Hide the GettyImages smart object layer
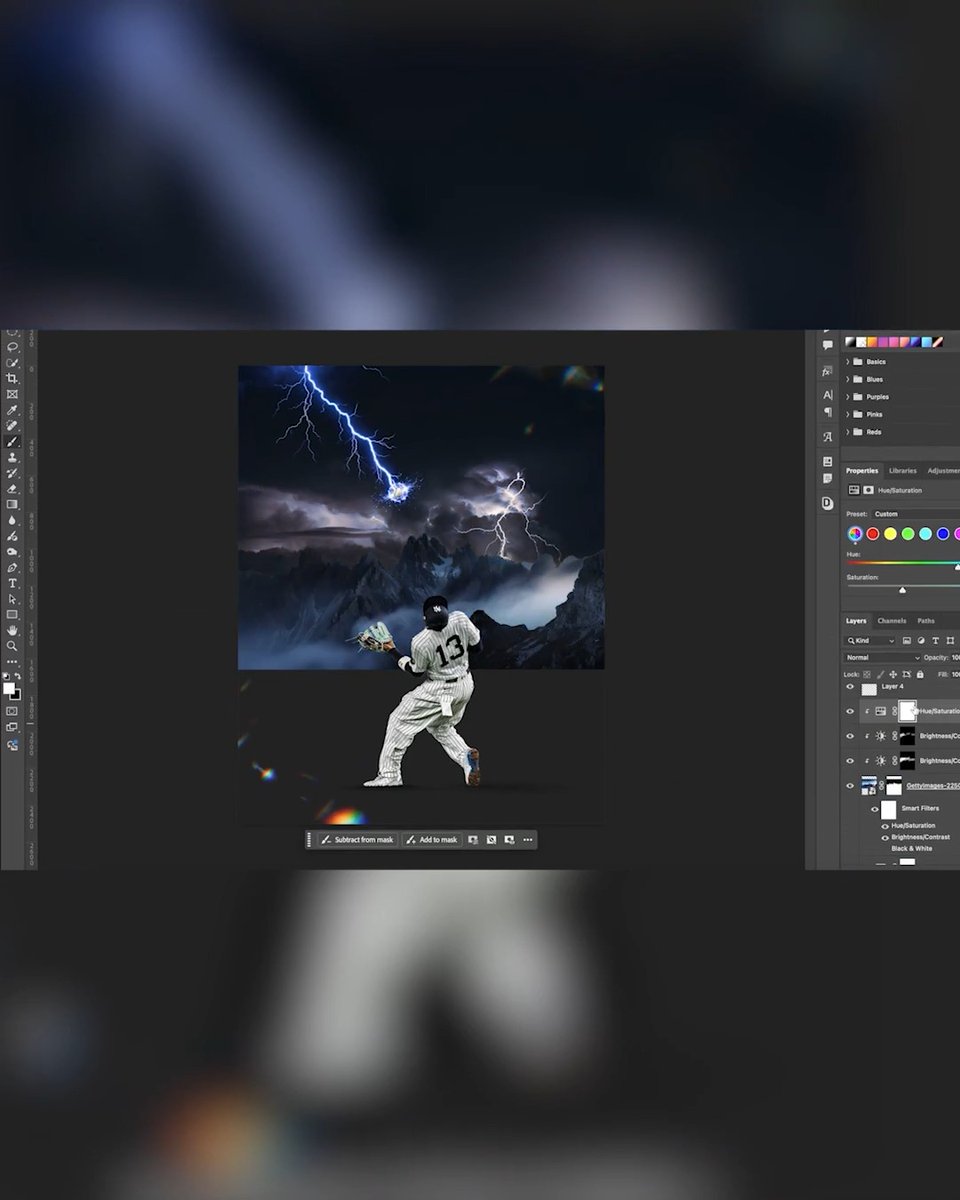This screenshot has width=960, height=1200. 850,786
